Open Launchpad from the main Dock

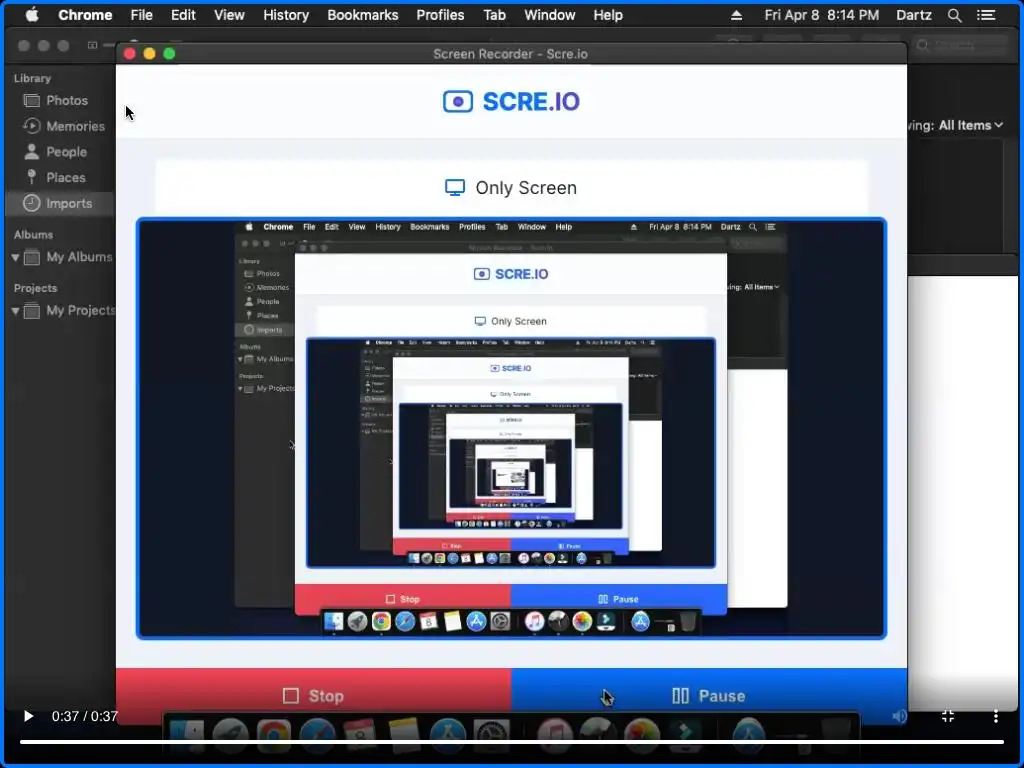230,735
